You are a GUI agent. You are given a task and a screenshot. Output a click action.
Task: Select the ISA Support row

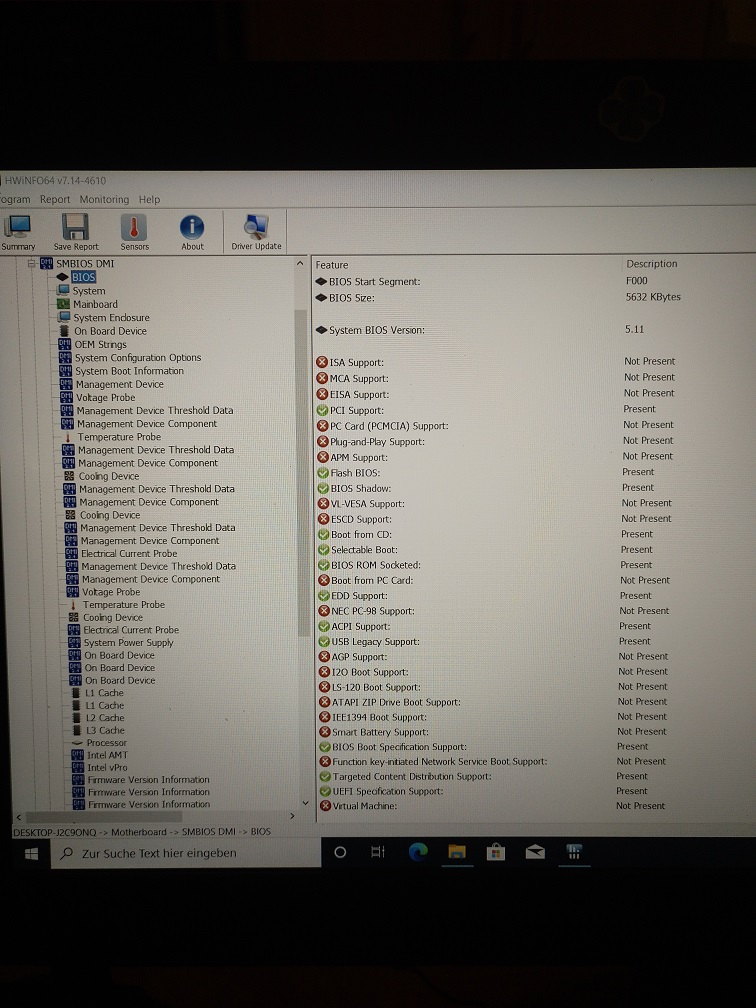pyautogui.click(x=534, y=362)
